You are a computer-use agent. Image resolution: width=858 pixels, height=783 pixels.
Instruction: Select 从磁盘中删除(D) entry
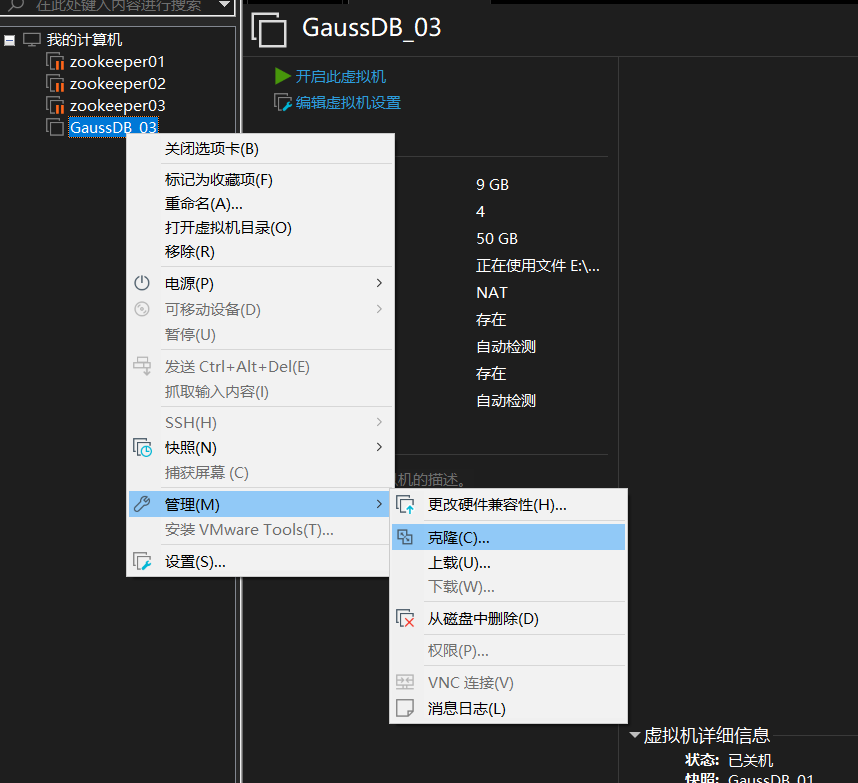tap(508, 619)
